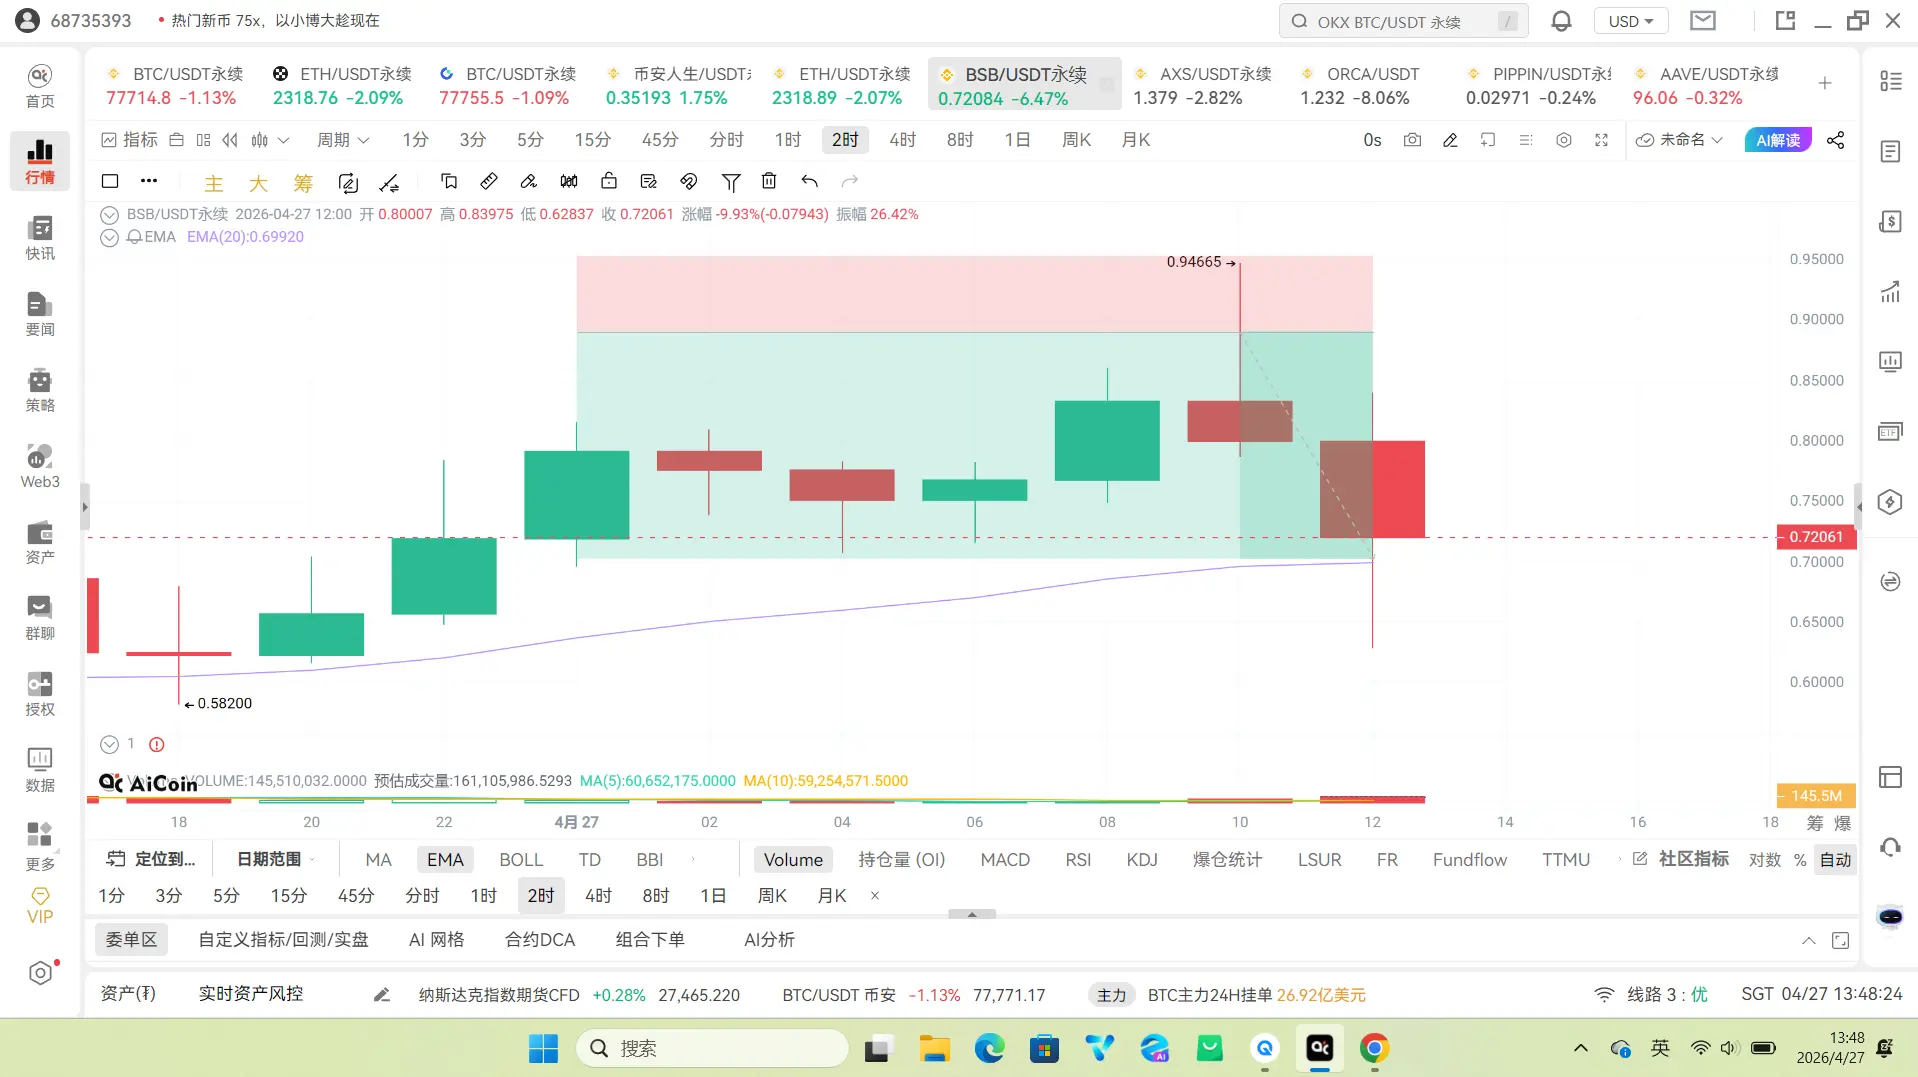Click the 0.72061 current price label

tap(1816, 537)
